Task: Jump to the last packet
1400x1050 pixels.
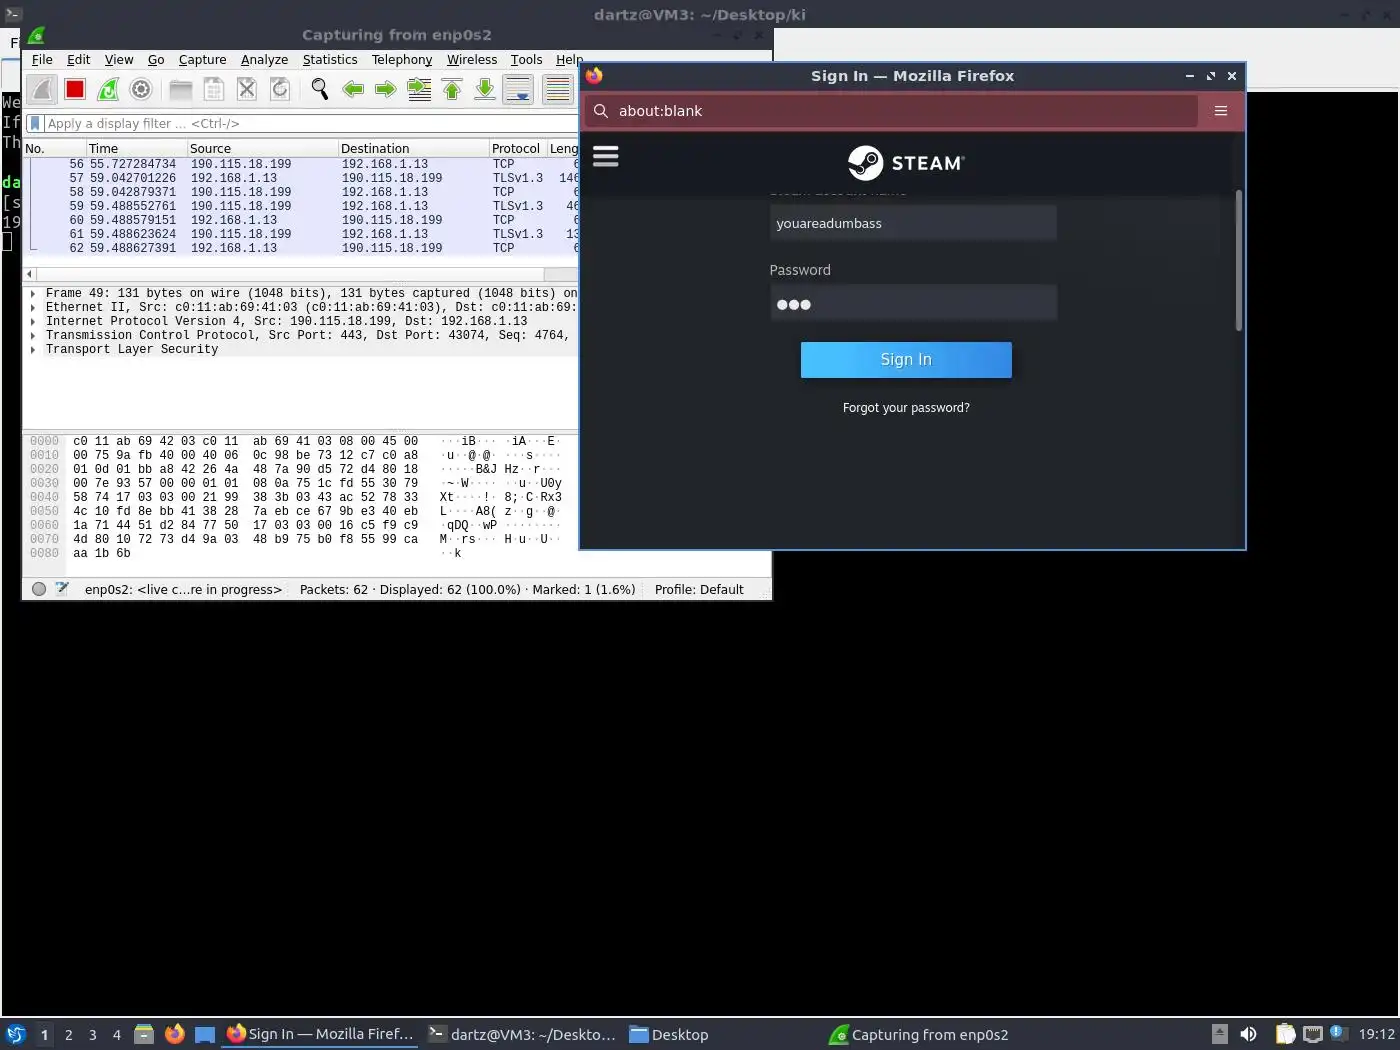Action: point(485,90)
